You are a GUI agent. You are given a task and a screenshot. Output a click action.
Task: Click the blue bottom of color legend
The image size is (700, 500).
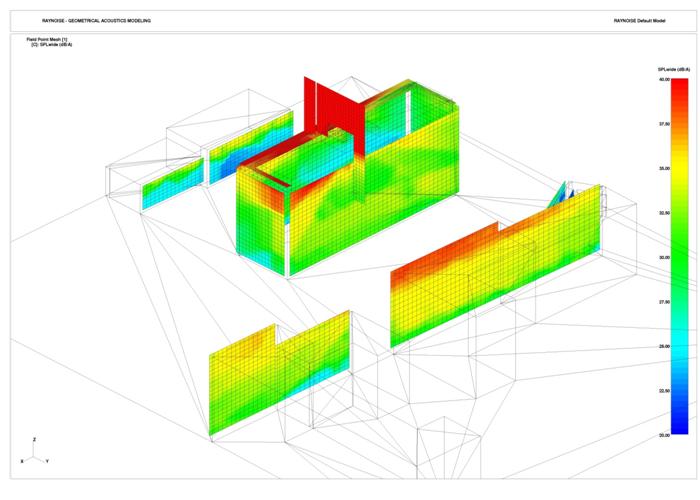680,428
